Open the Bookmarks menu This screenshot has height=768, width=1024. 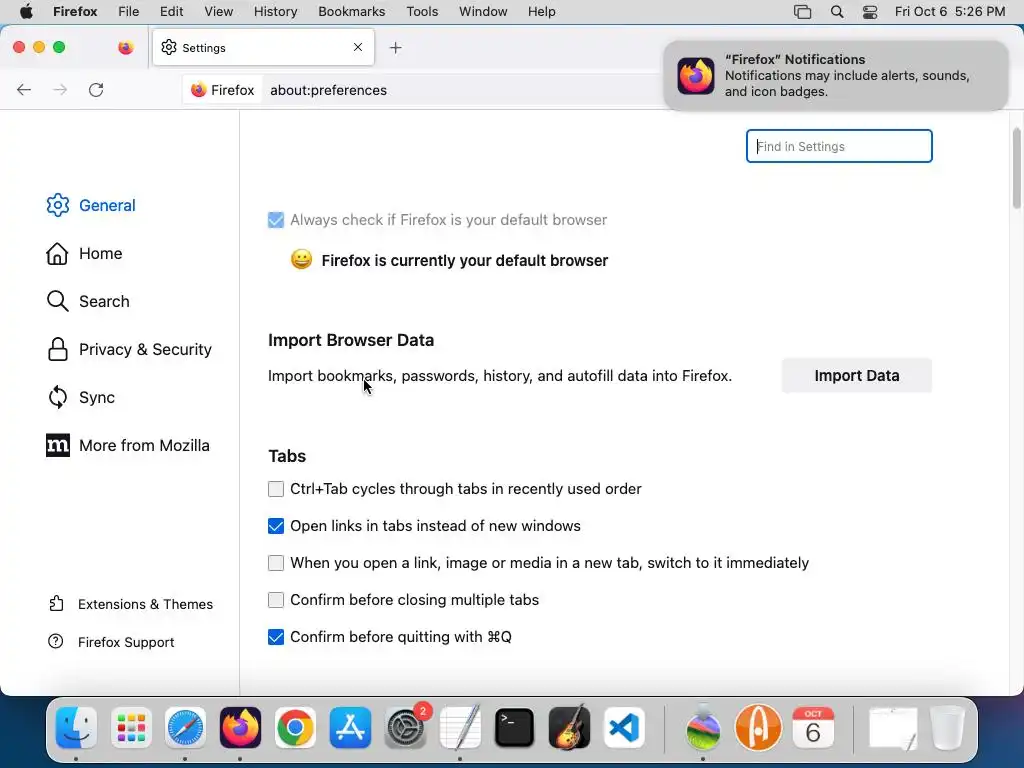(351, 12)
